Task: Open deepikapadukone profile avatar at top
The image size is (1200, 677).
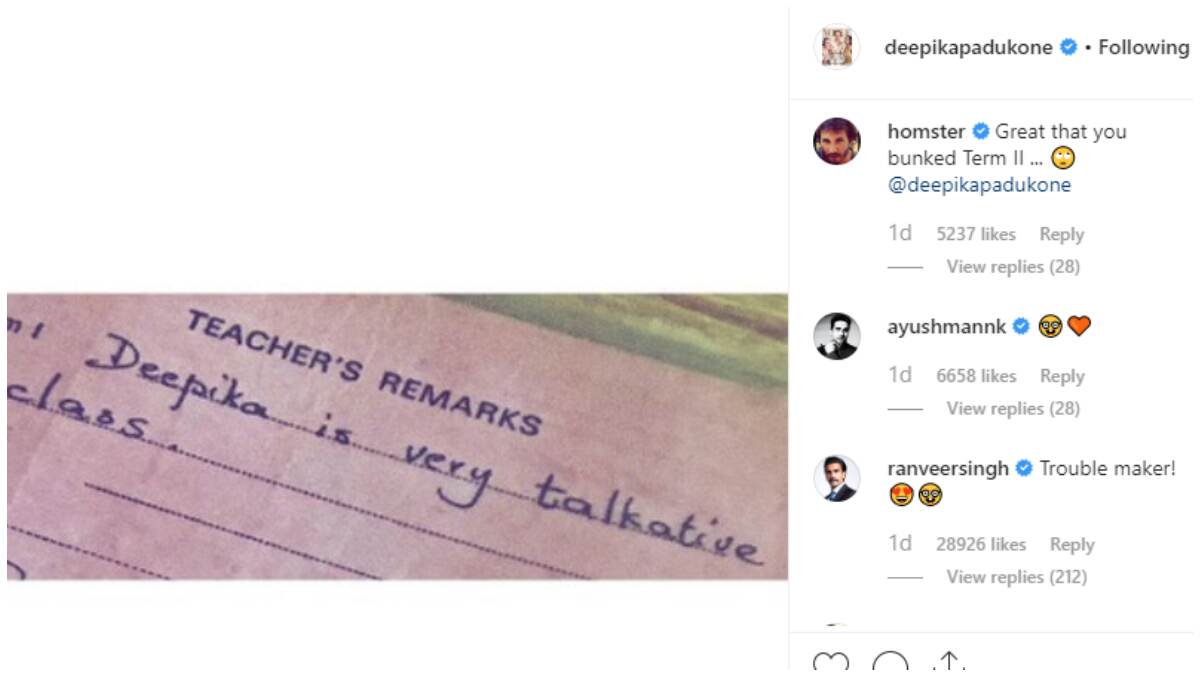Action: [837, 47]
